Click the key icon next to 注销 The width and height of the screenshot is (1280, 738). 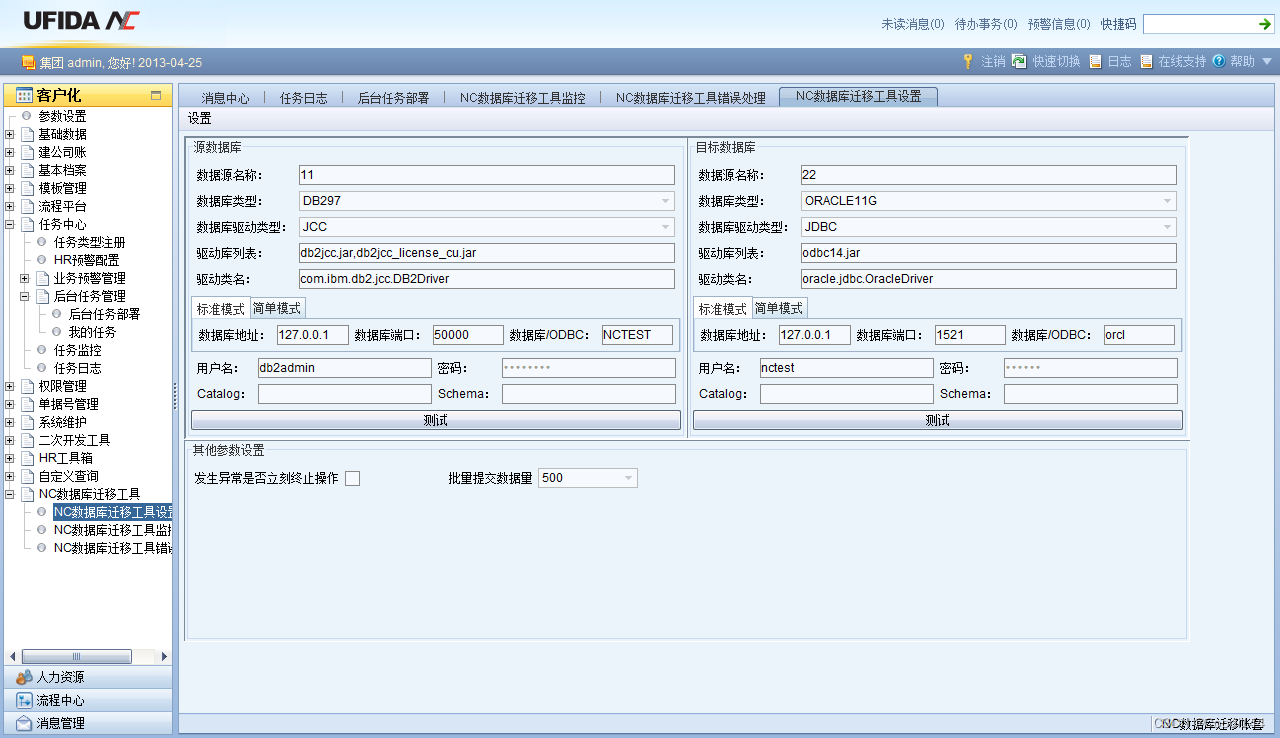pos(968,61)
